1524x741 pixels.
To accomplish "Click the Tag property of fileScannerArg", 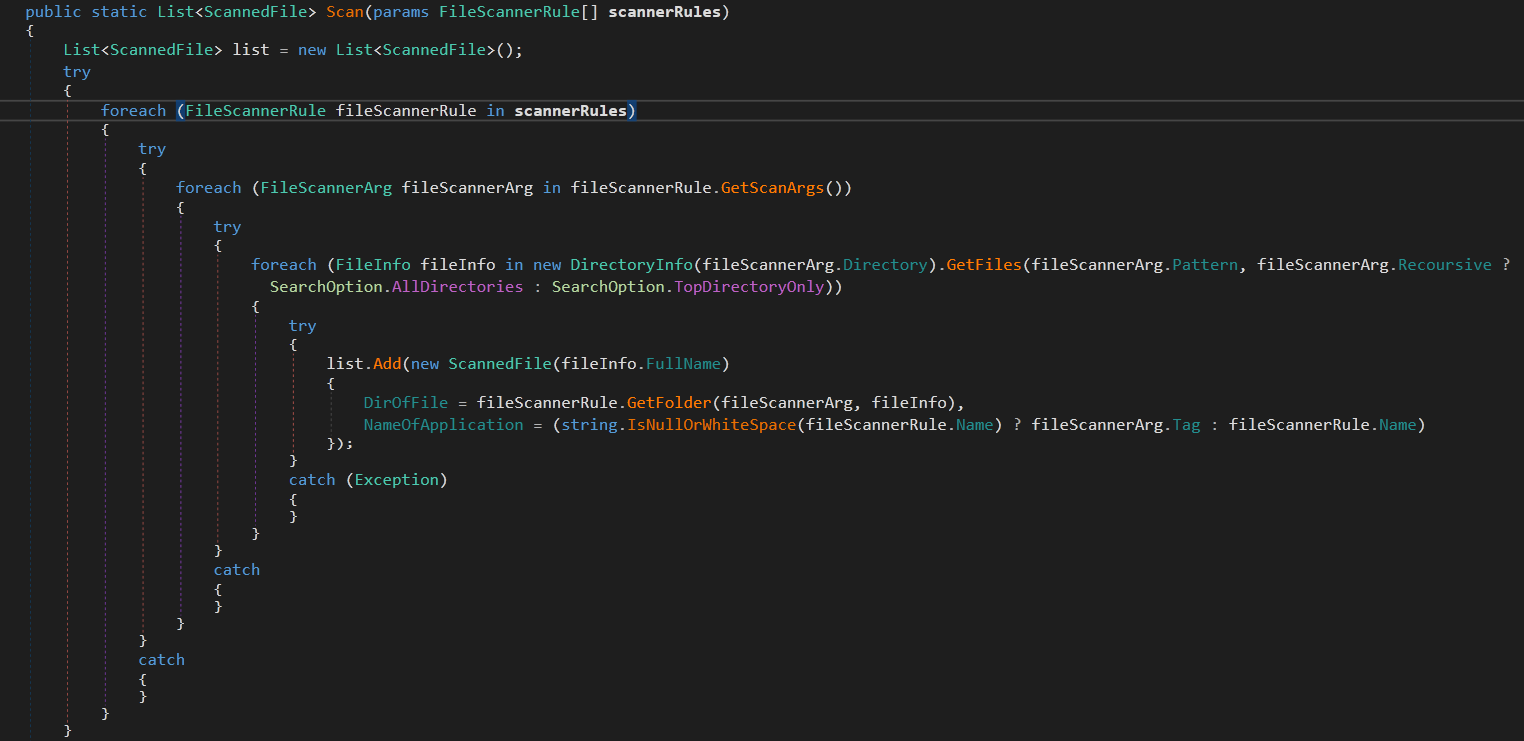I will click(x=1186, y=425).
